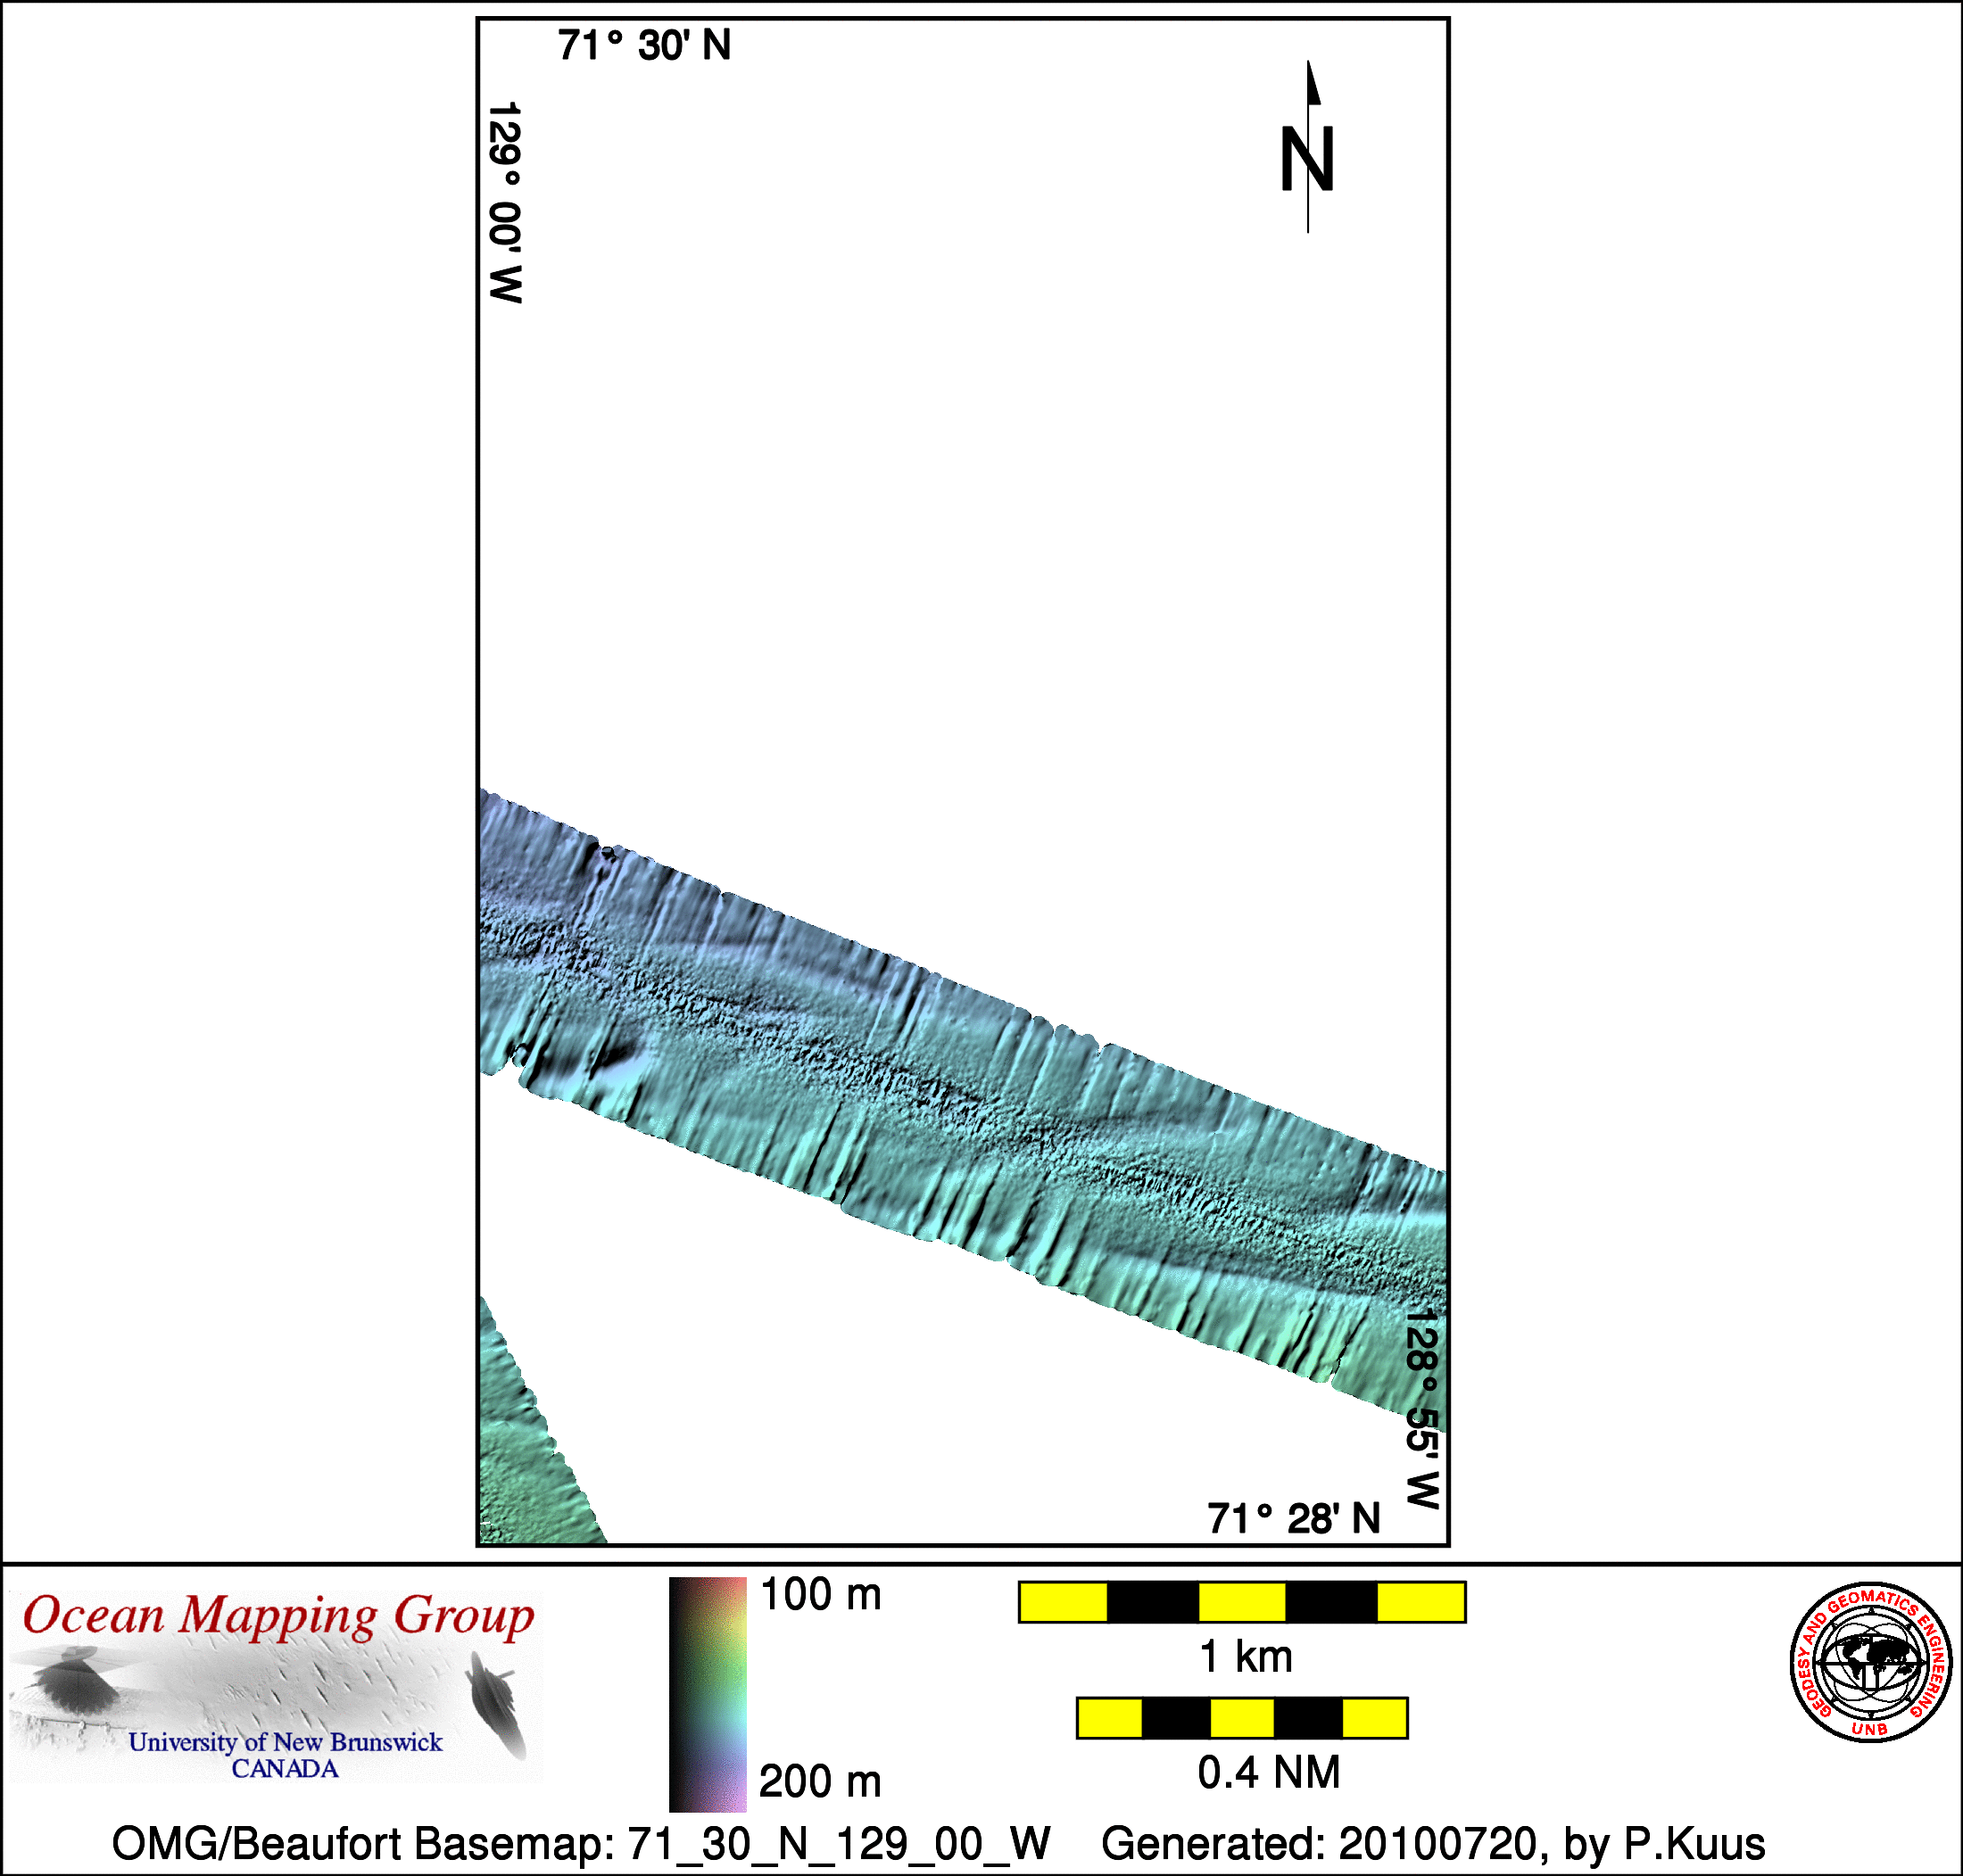Screen dimensions: 1963x1876
Task: Click the 1 km scale bar
Action: coord(1241,1602)
